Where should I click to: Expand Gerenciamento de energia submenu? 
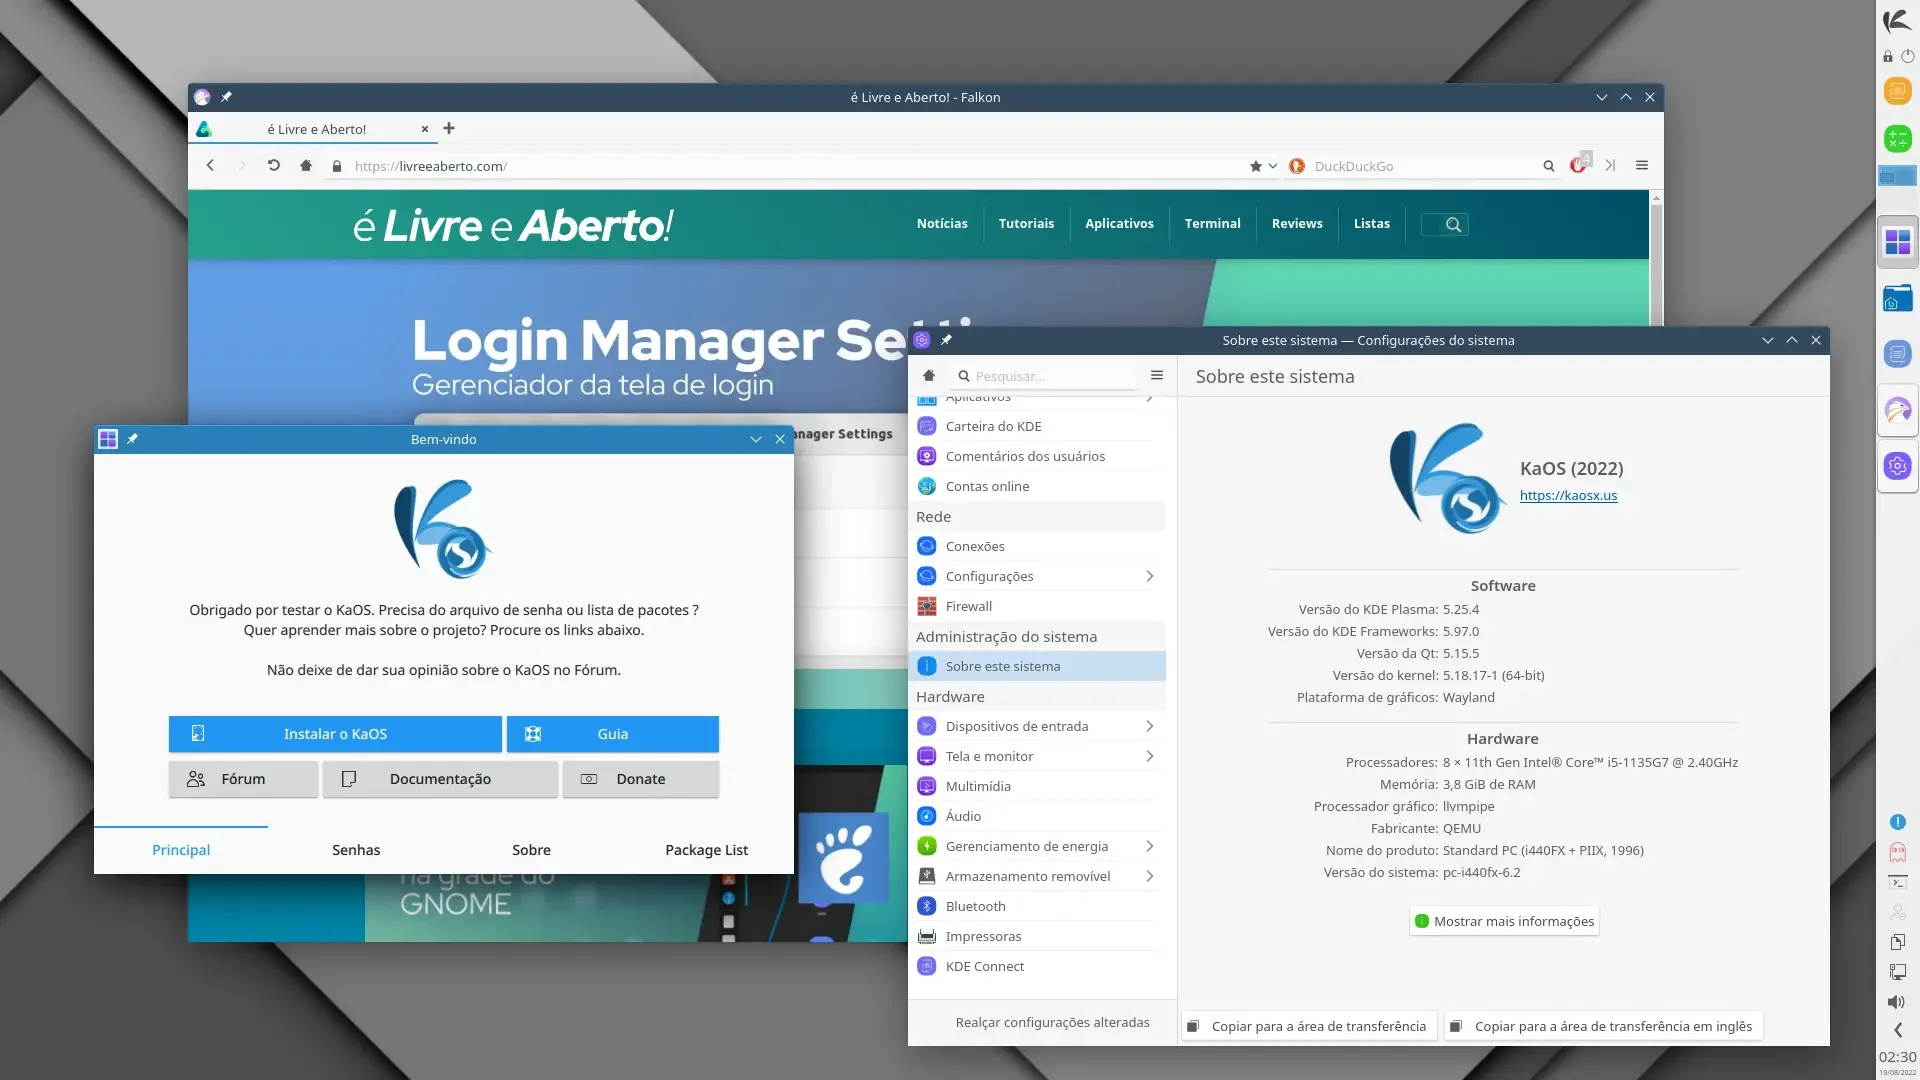click(1150, 846)
